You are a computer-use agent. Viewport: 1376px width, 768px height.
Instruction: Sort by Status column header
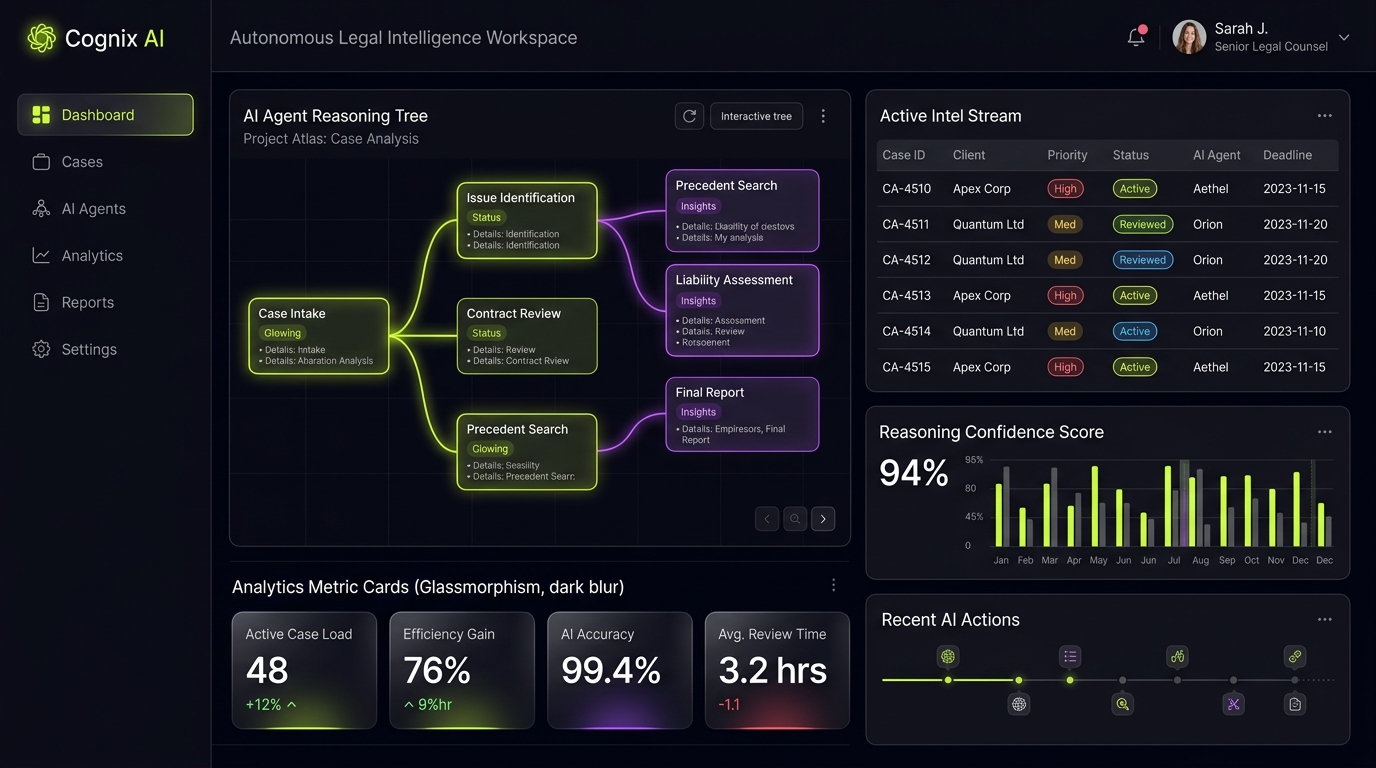tap(1131, 155)
